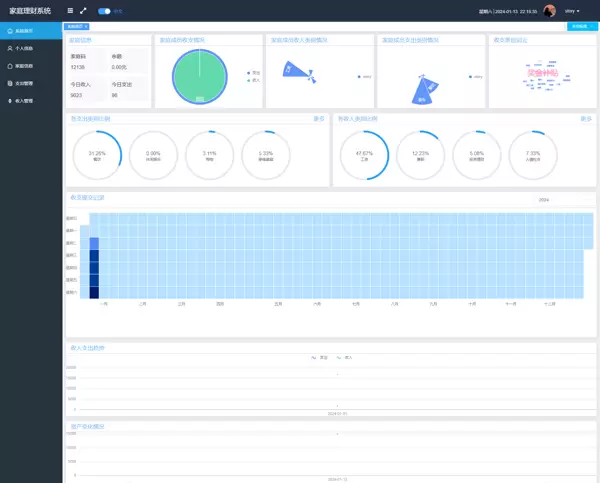The image size is (600, 483).
Task: Click 更多 link in income category panel
Action: 586,118
